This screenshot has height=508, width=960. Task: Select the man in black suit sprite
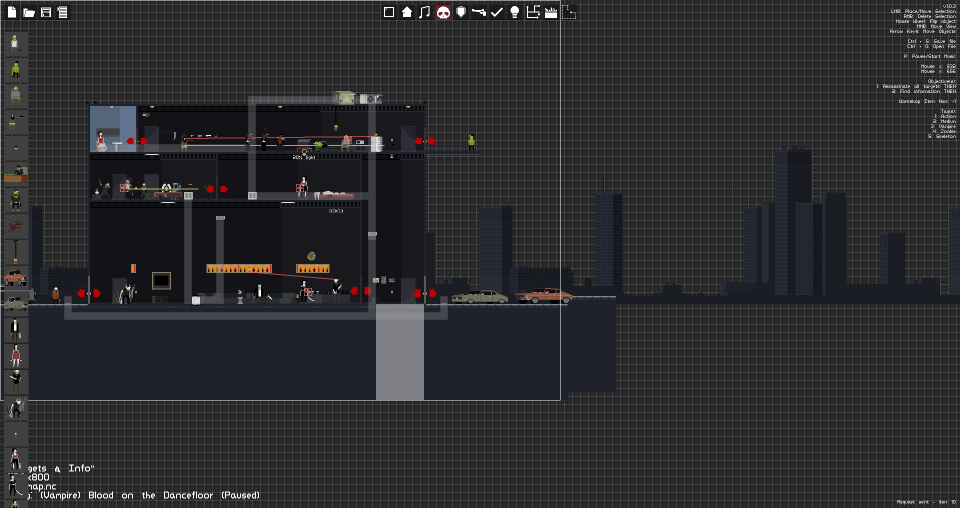15,331
